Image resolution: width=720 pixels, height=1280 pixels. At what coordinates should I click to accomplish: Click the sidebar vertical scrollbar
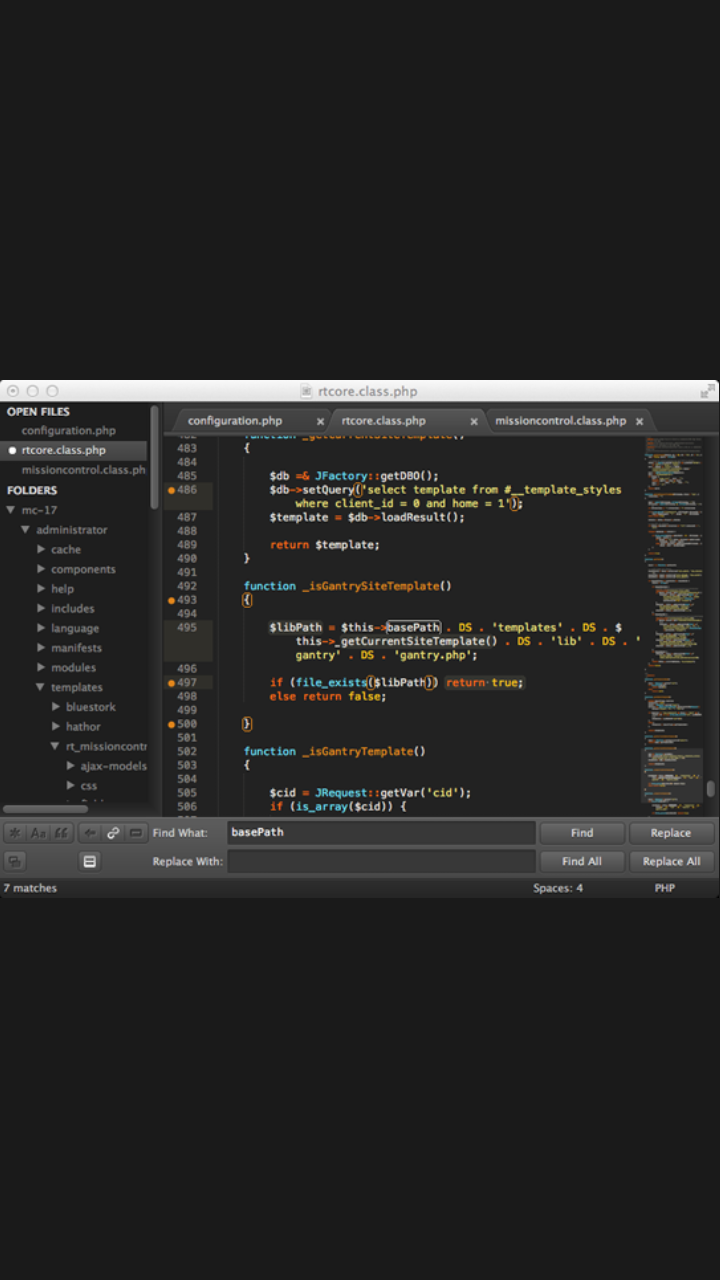click(154, 456)
